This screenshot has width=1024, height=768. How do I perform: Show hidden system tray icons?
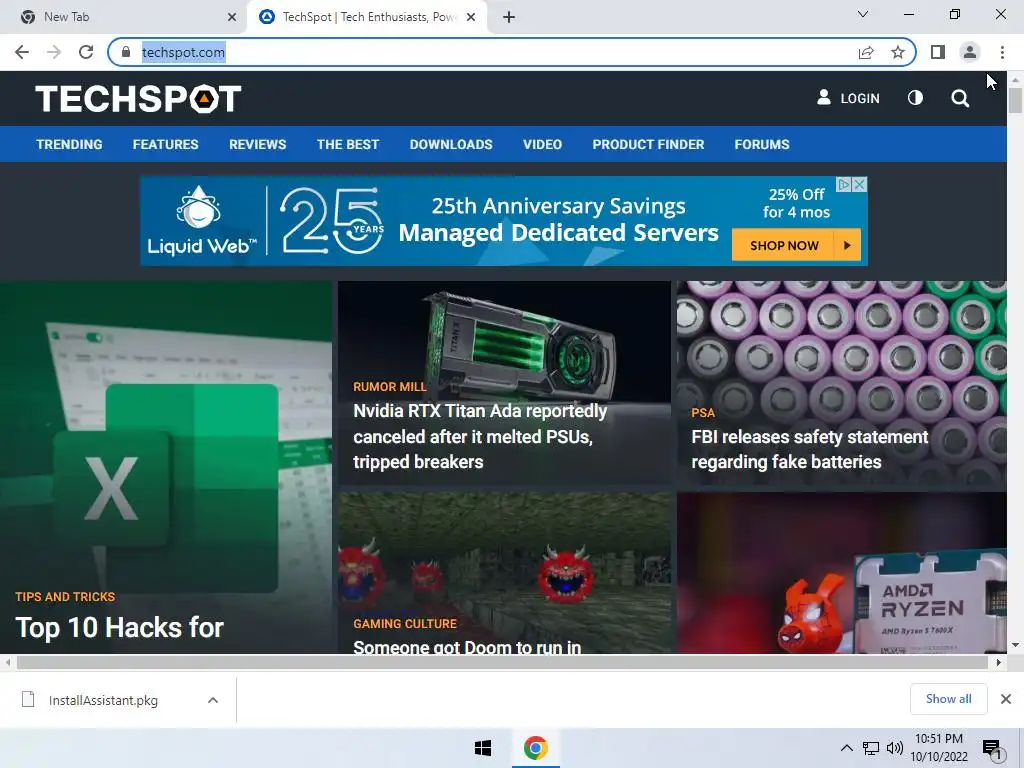[846, 748]
